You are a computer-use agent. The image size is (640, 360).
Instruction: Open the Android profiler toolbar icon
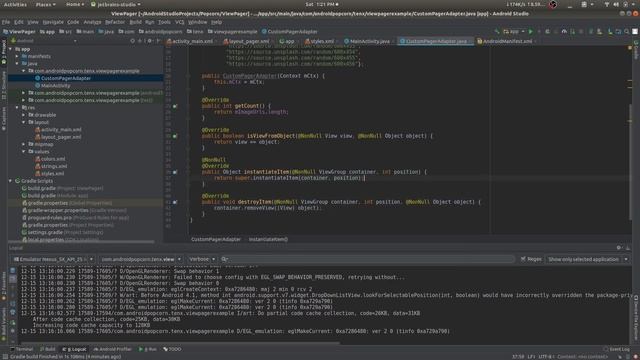564,31
